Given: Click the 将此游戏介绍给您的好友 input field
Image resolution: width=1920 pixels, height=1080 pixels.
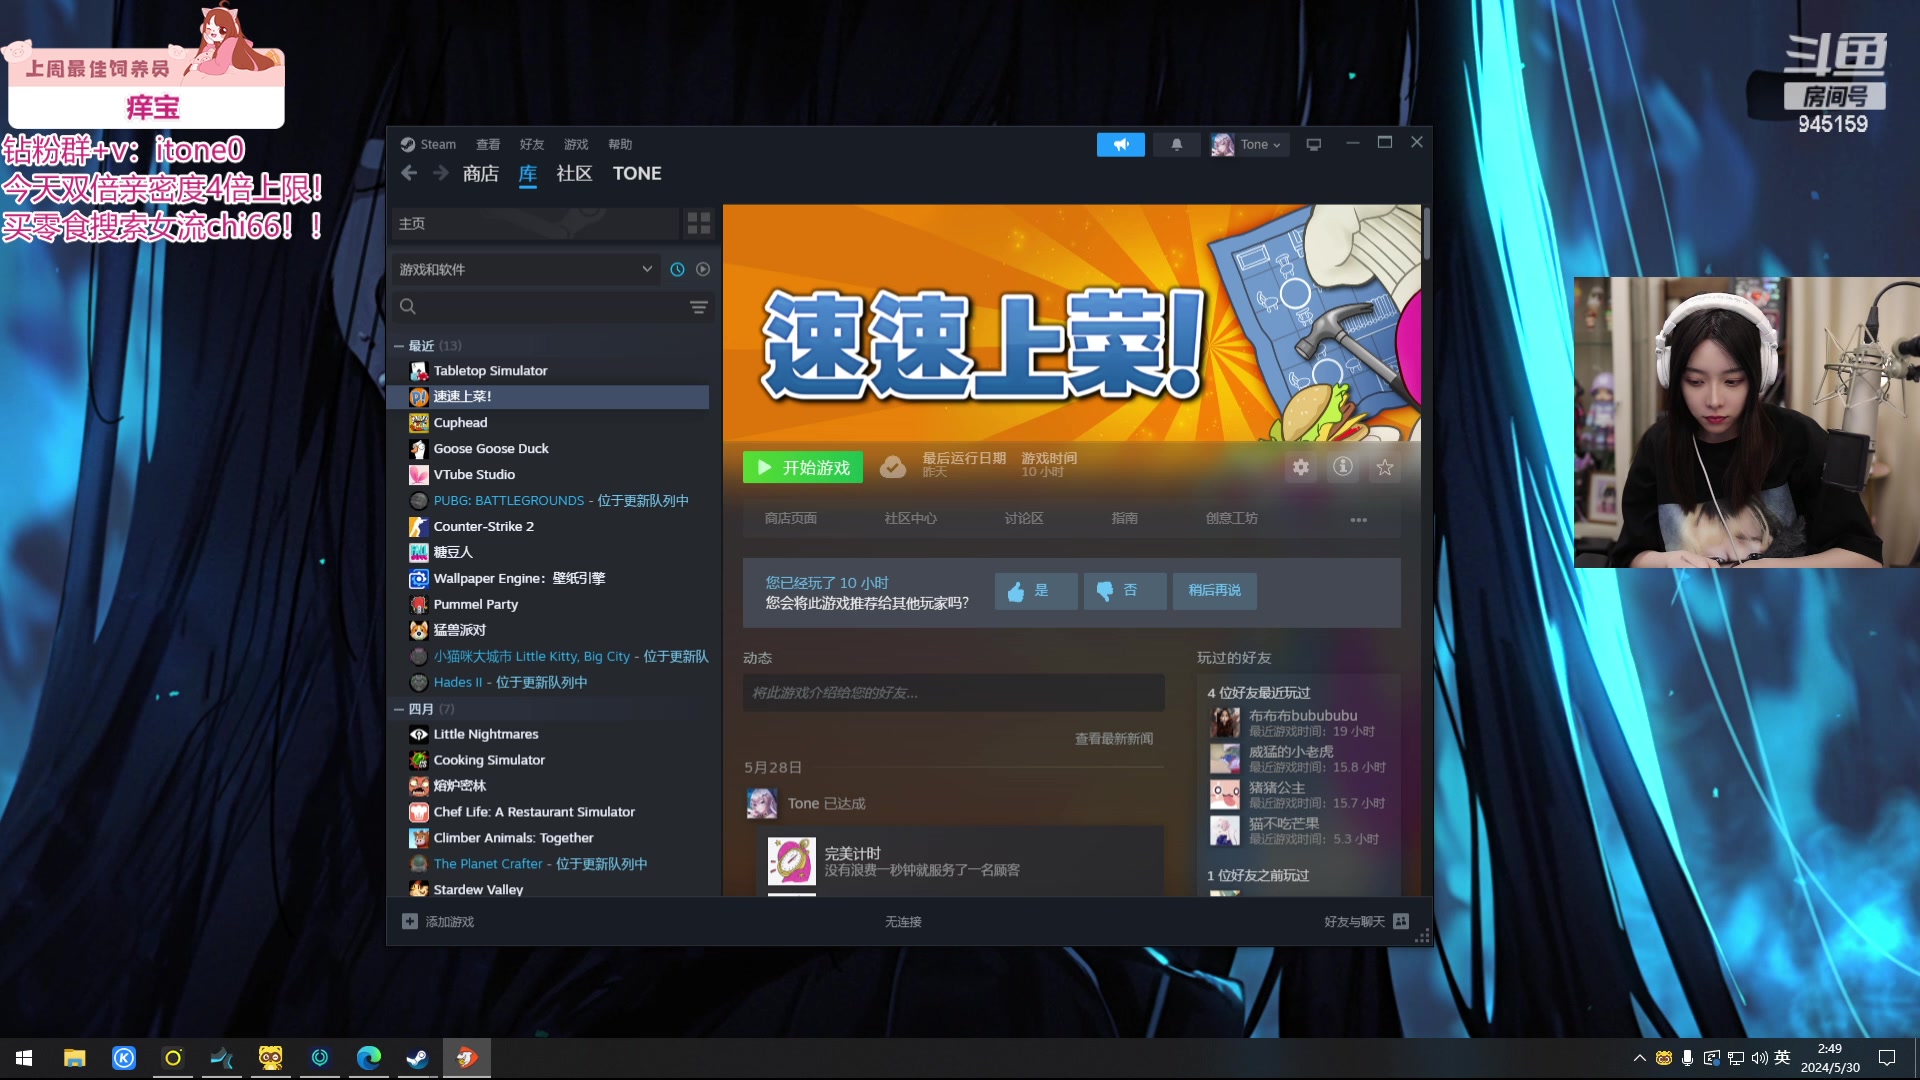Looking at the screenshot, I should tap(953, 692).
